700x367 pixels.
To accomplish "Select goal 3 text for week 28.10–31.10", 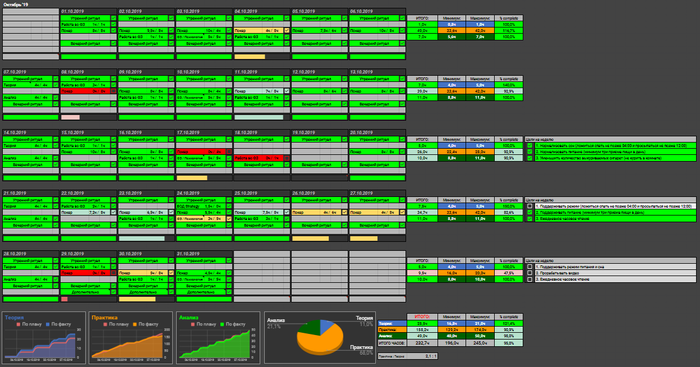I will pos(615,279).
